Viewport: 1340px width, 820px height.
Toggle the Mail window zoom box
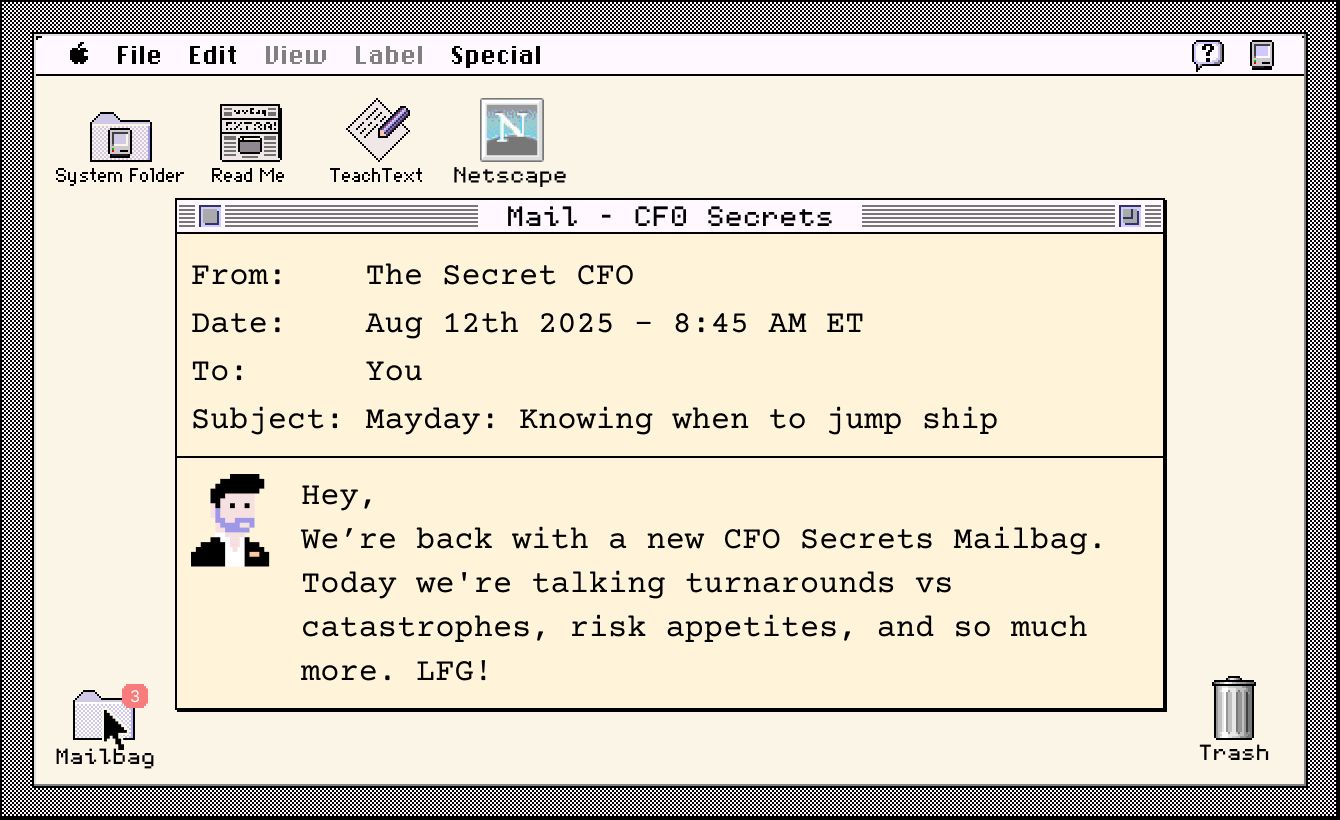click(1130, 216)
